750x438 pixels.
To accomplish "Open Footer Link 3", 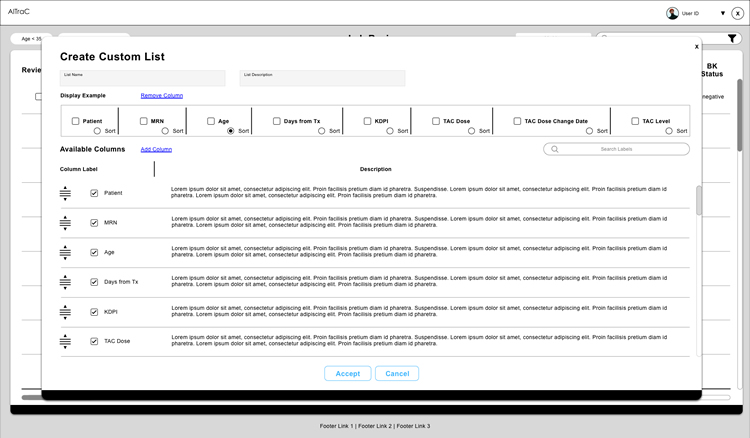I will (x=413, y=426).
